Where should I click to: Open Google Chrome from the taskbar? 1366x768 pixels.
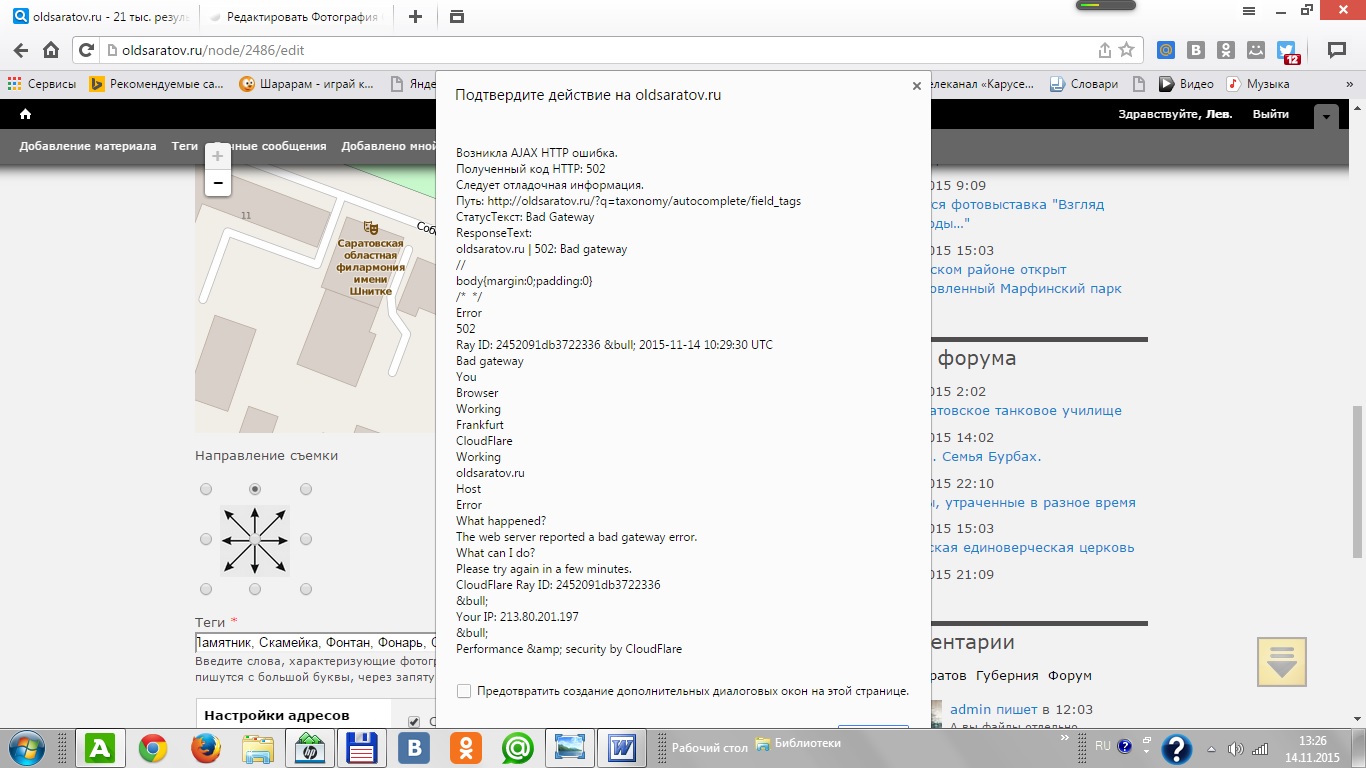152,748
